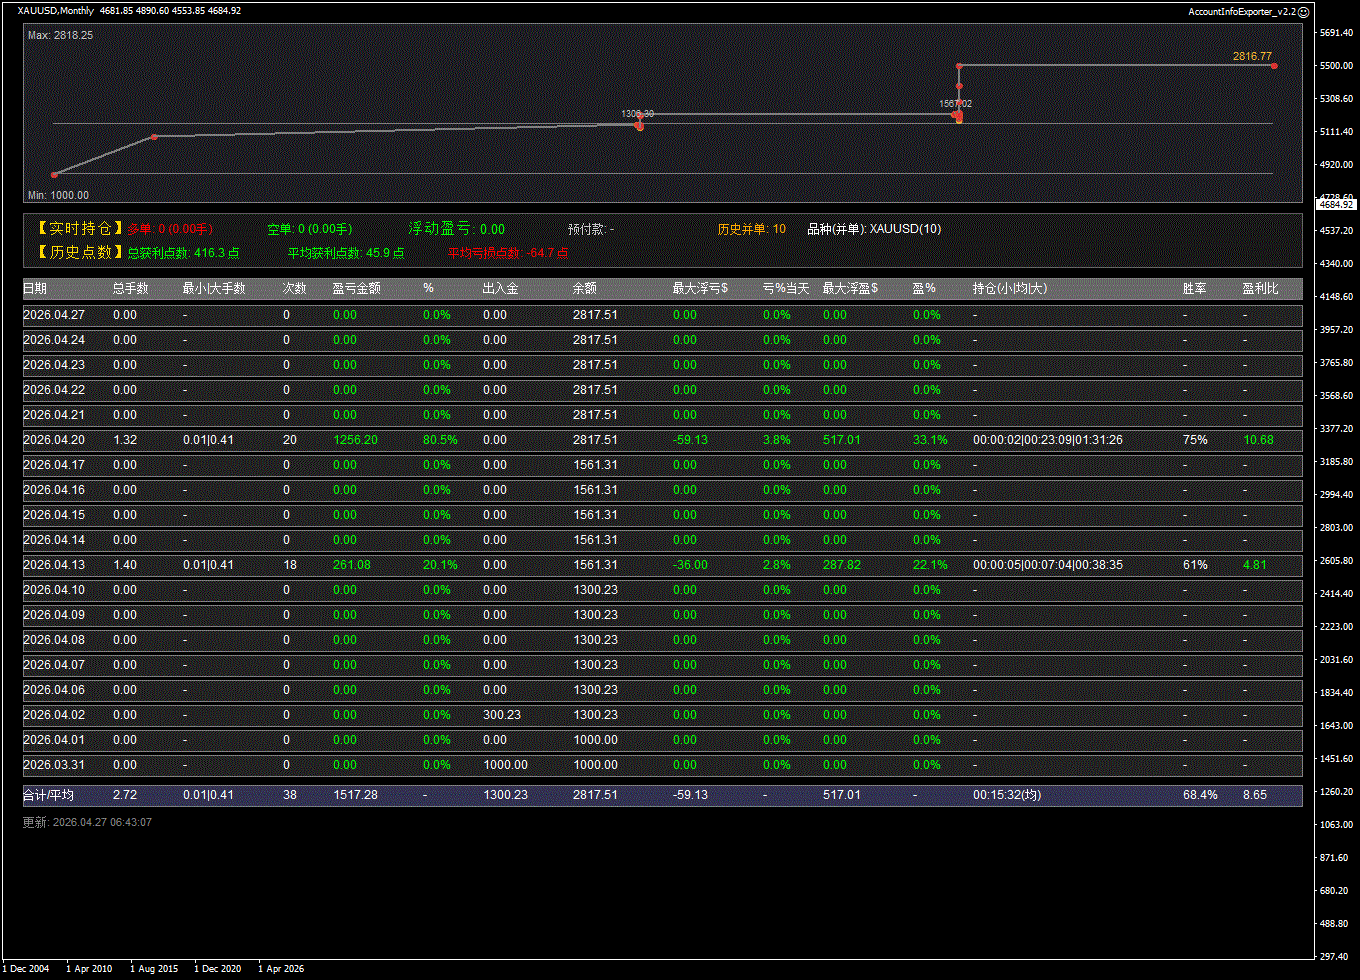The image size is (1360, 980).
Task: Click the XAUUSD,Monthly chart title
Action: [x=56, y=11]
